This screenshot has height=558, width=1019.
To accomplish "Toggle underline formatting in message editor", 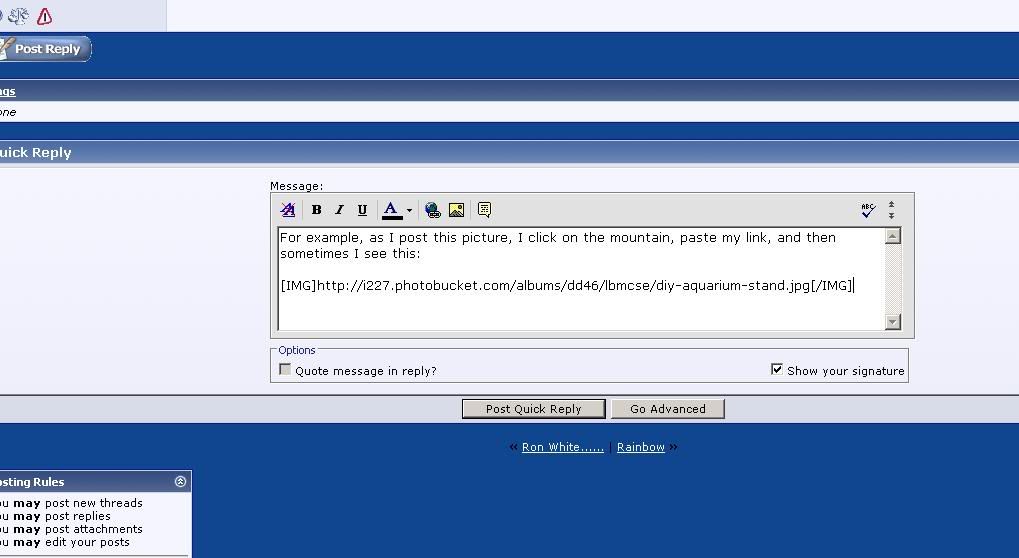I will pyautogui.click(x=362, y=210).
